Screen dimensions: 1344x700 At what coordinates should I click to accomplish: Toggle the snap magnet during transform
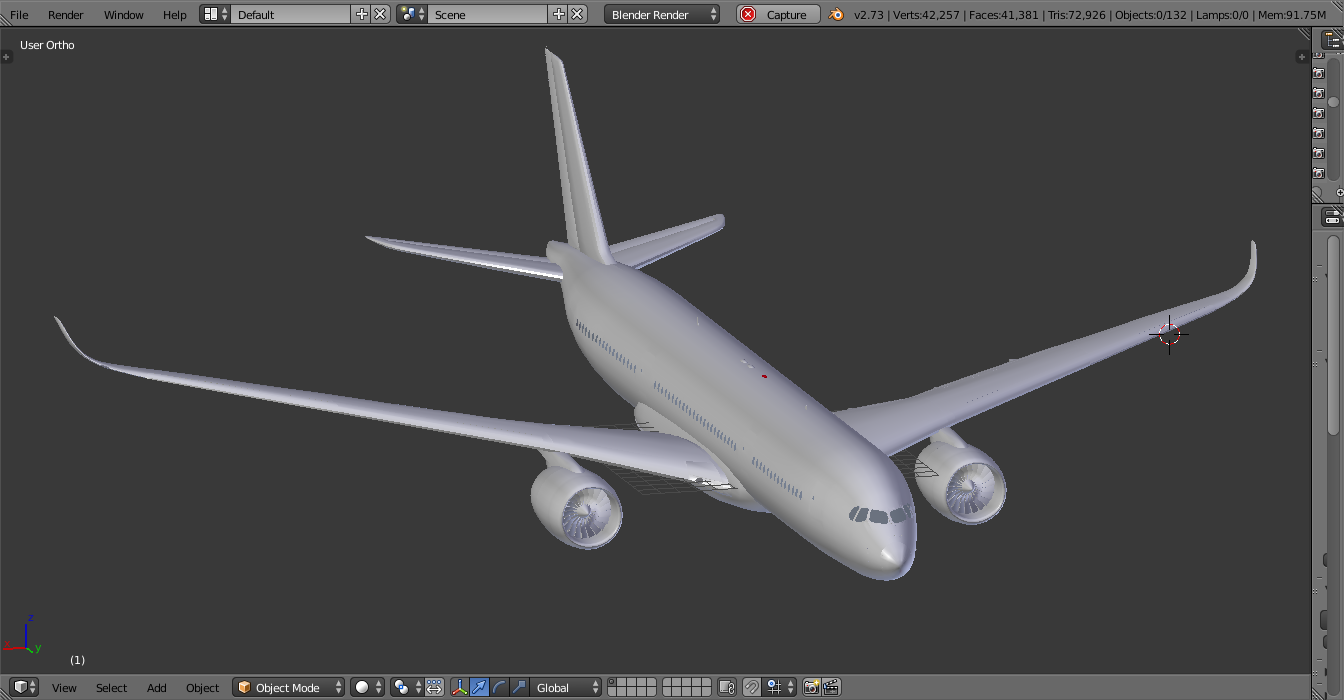[x=751, y=687]
